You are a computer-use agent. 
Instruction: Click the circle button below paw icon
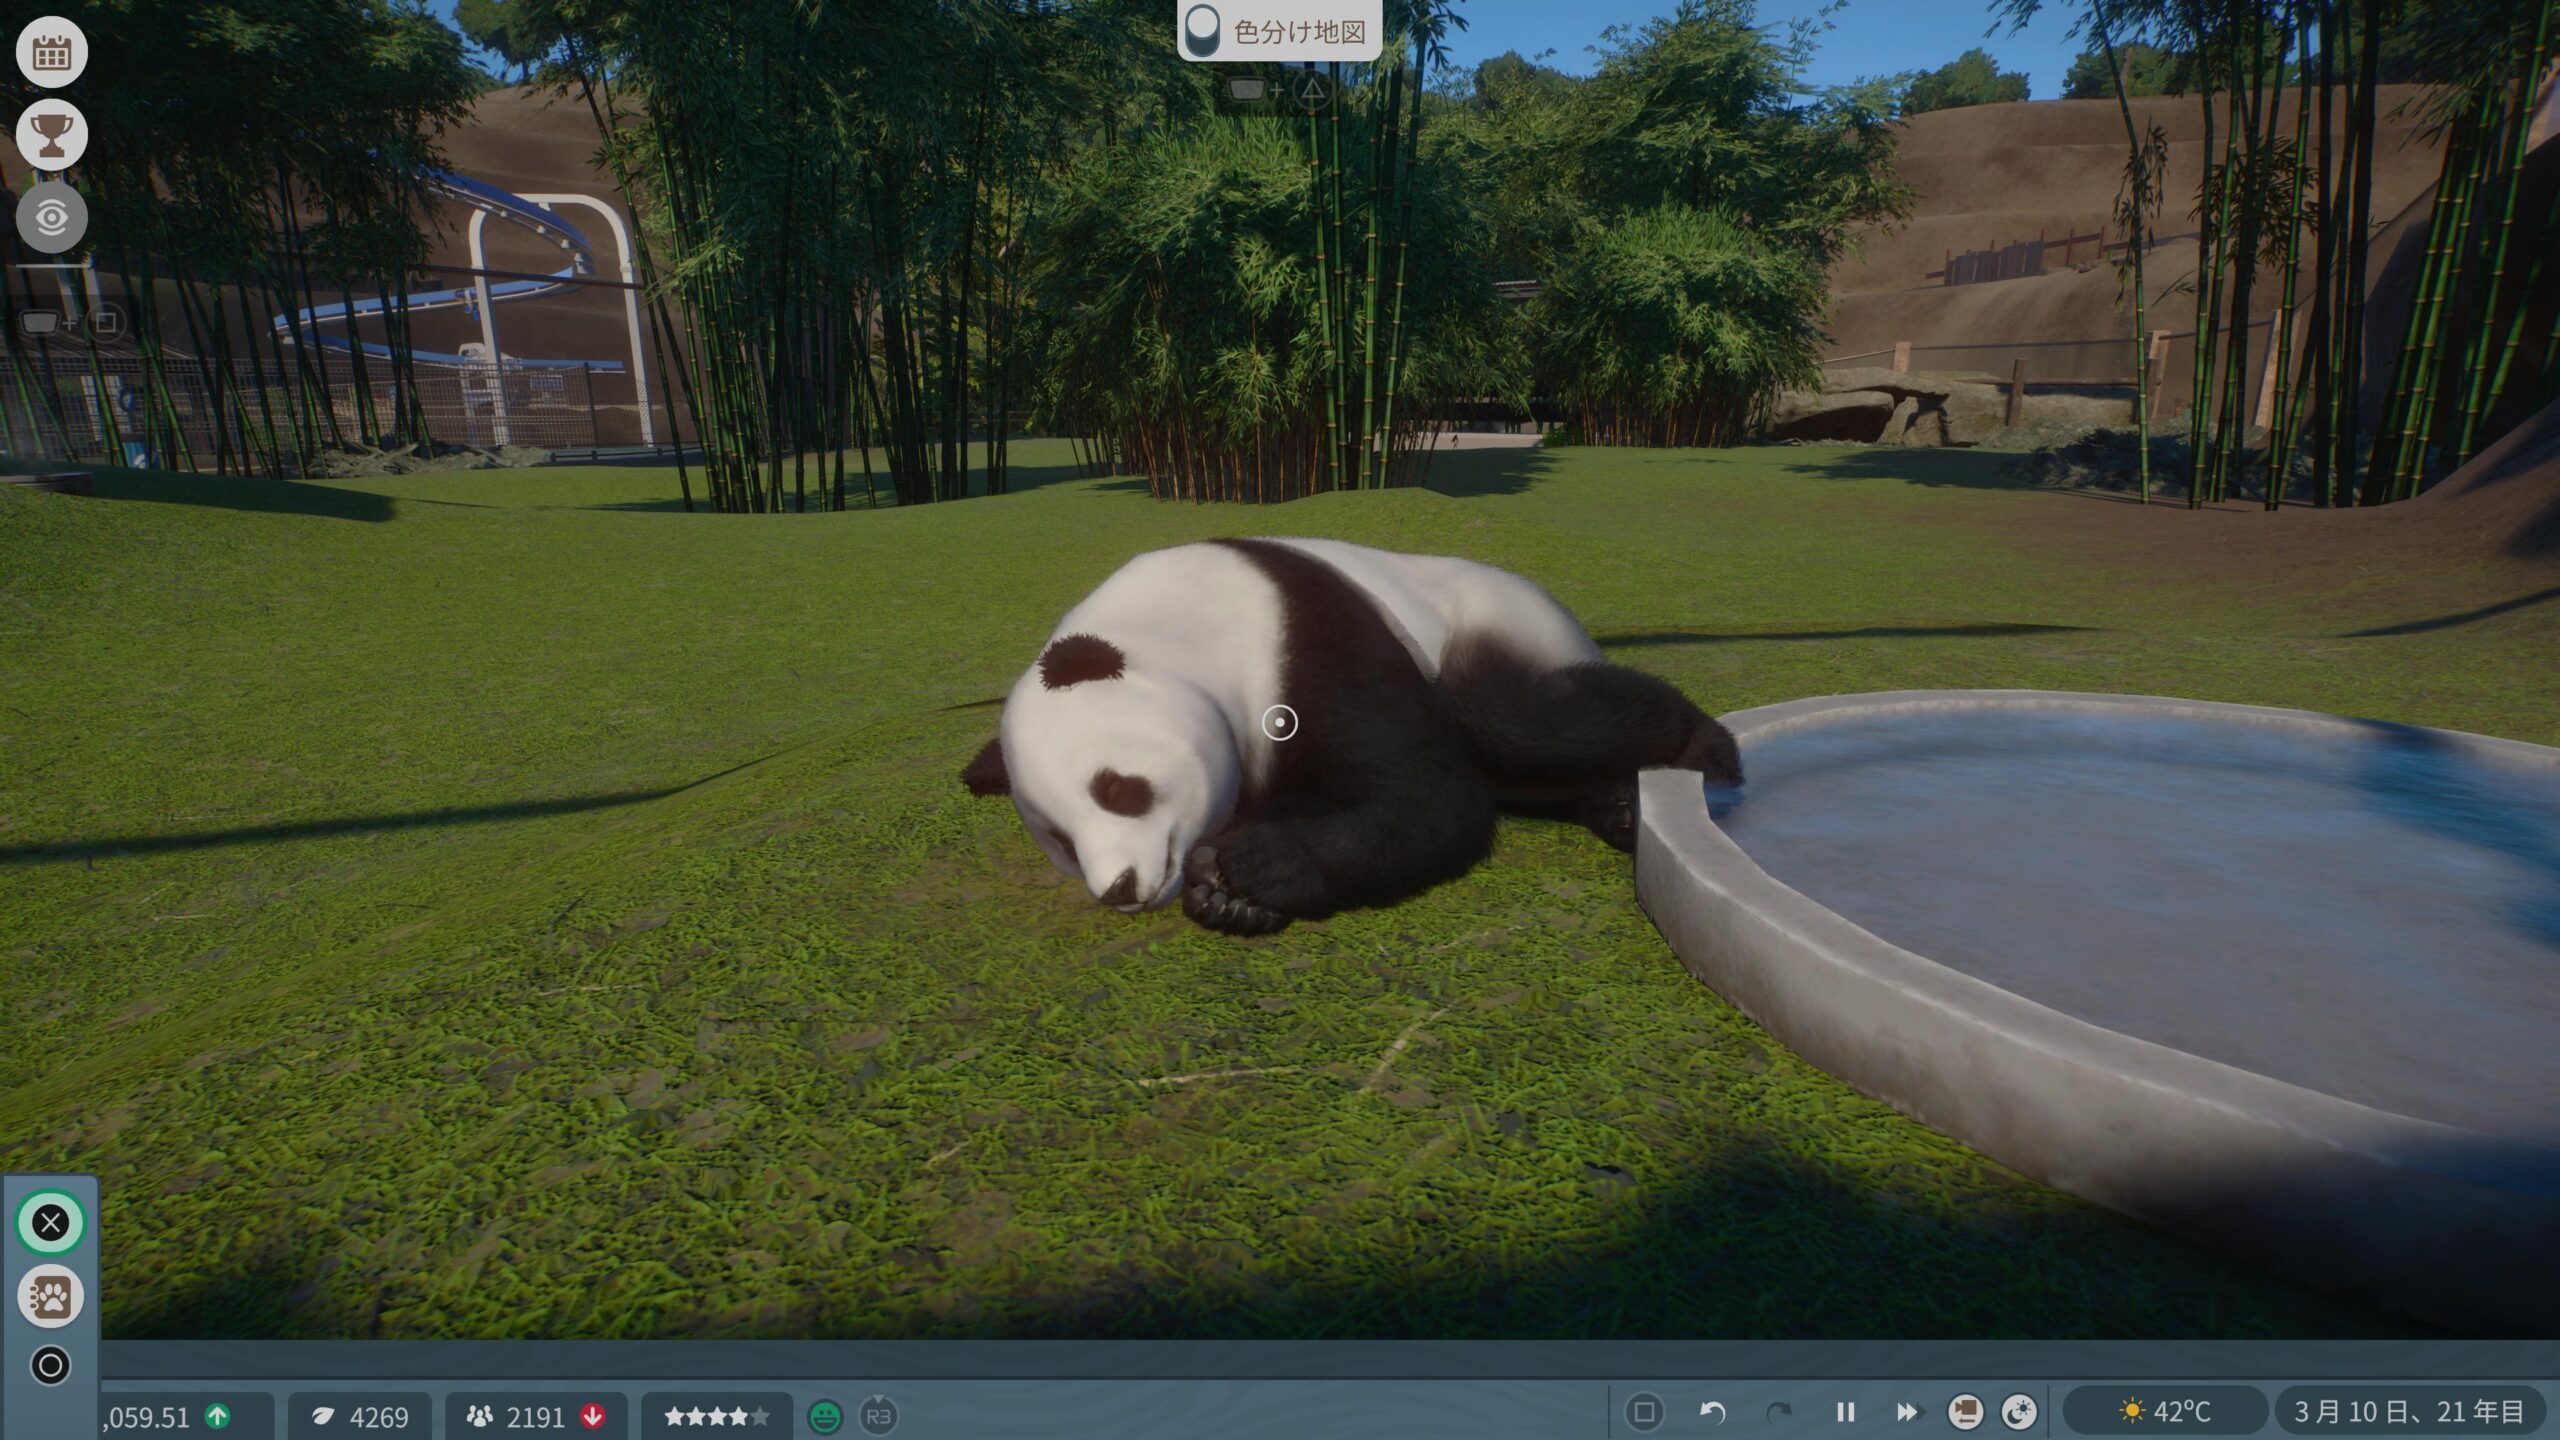[x=51, y=1365]
